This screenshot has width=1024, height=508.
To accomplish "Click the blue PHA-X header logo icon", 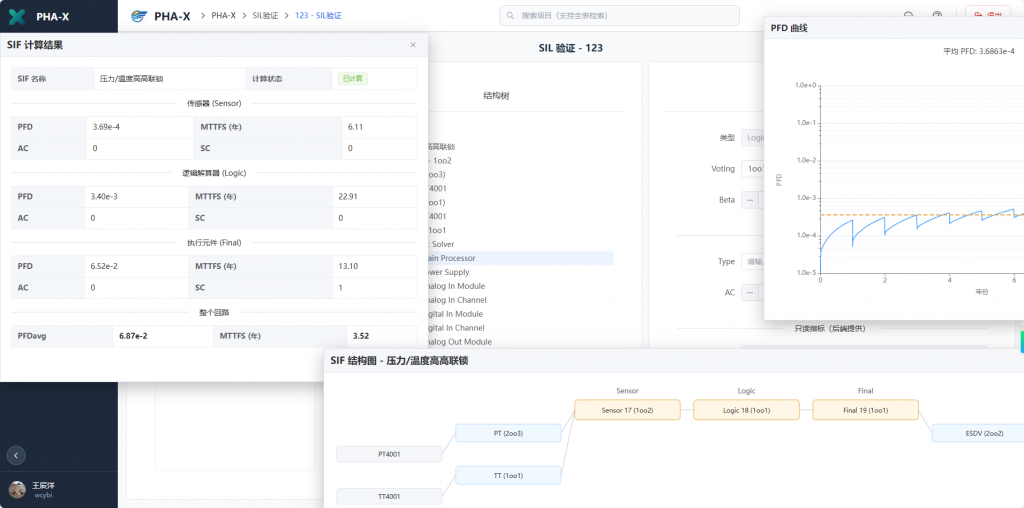I will coord(138,16).
